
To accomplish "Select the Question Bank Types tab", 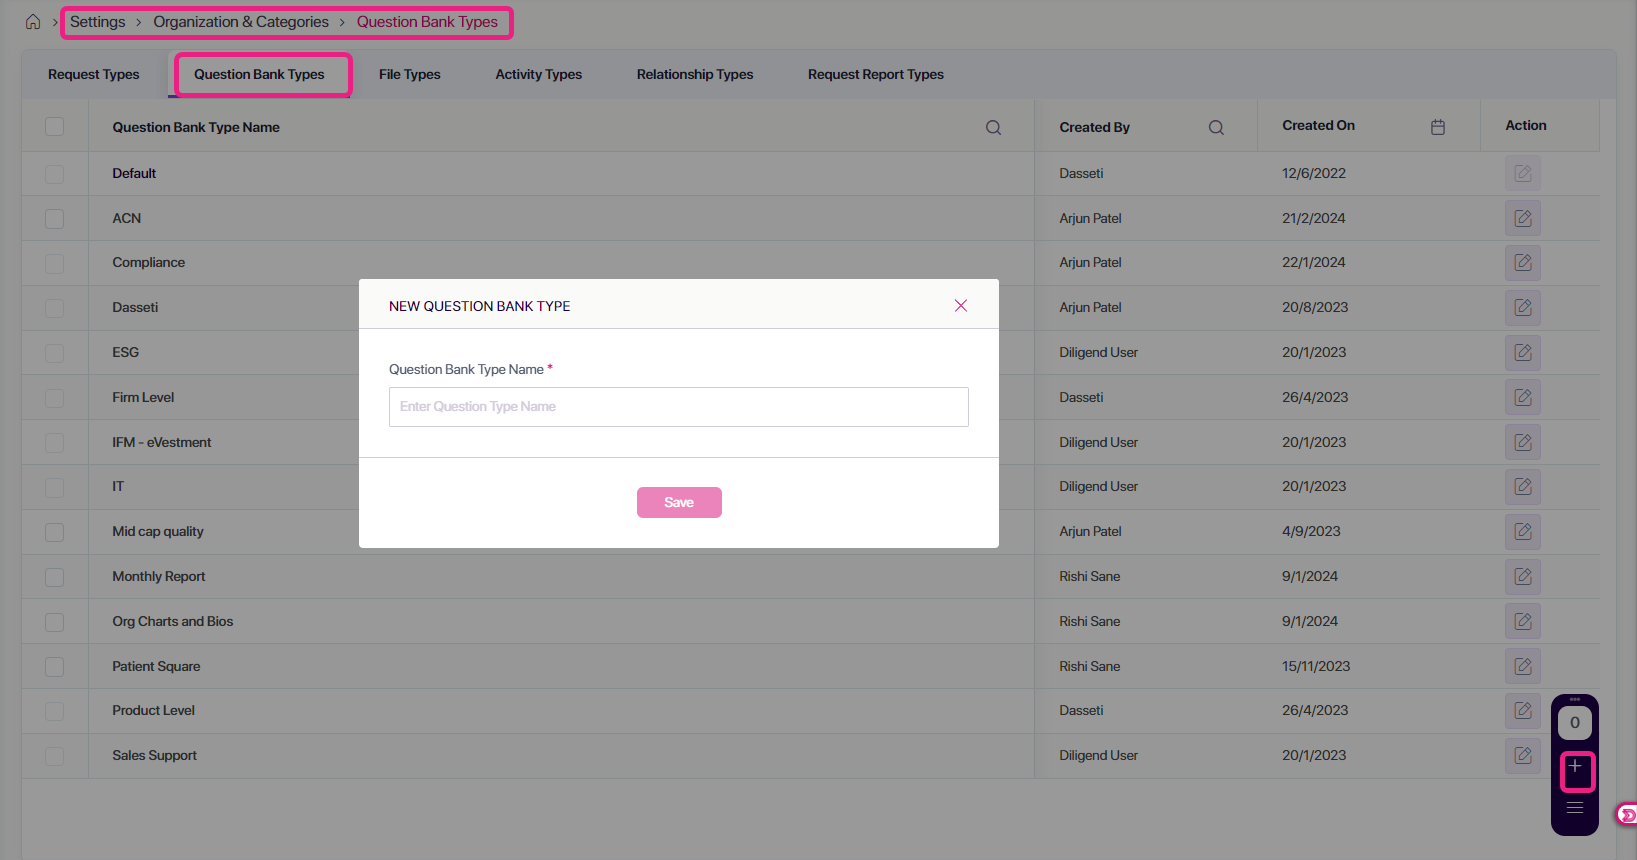I will (259, 74).
